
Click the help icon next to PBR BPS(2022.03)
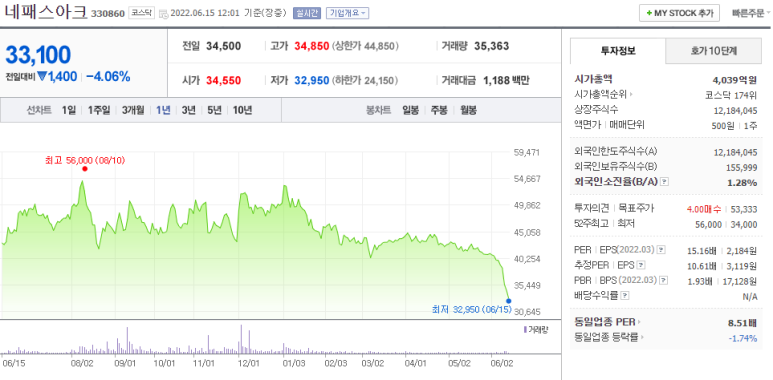(x=664, y=280)
